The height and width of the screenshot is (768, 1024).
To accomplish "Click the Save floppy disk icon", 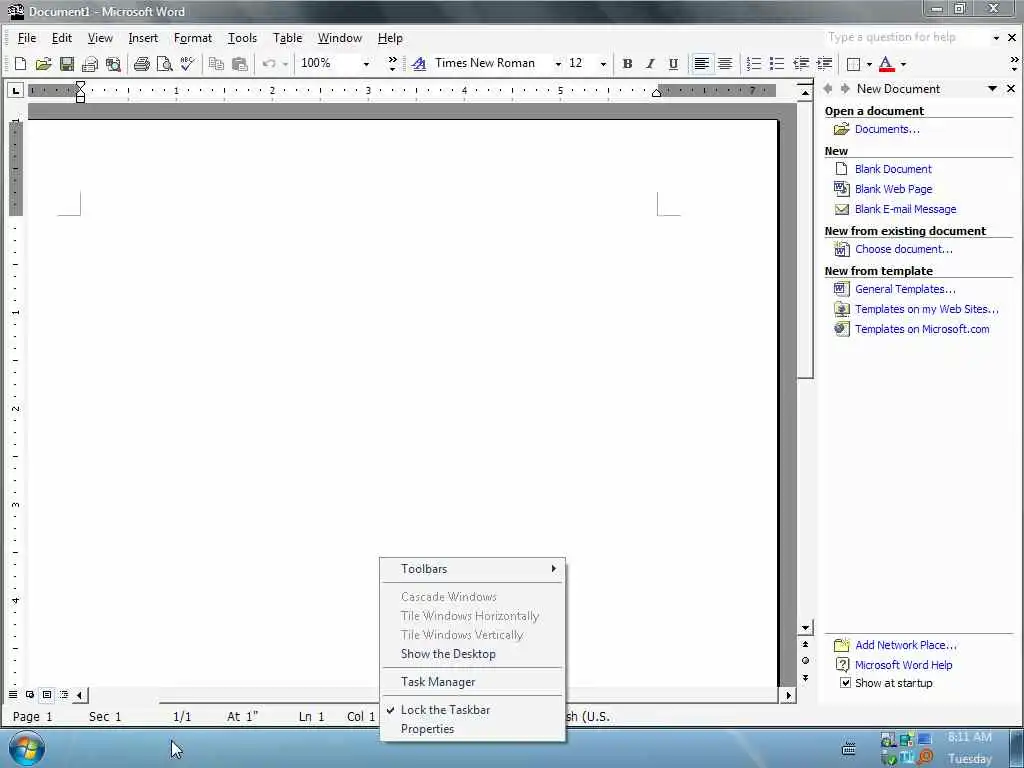I will click(x=67, y=63).
